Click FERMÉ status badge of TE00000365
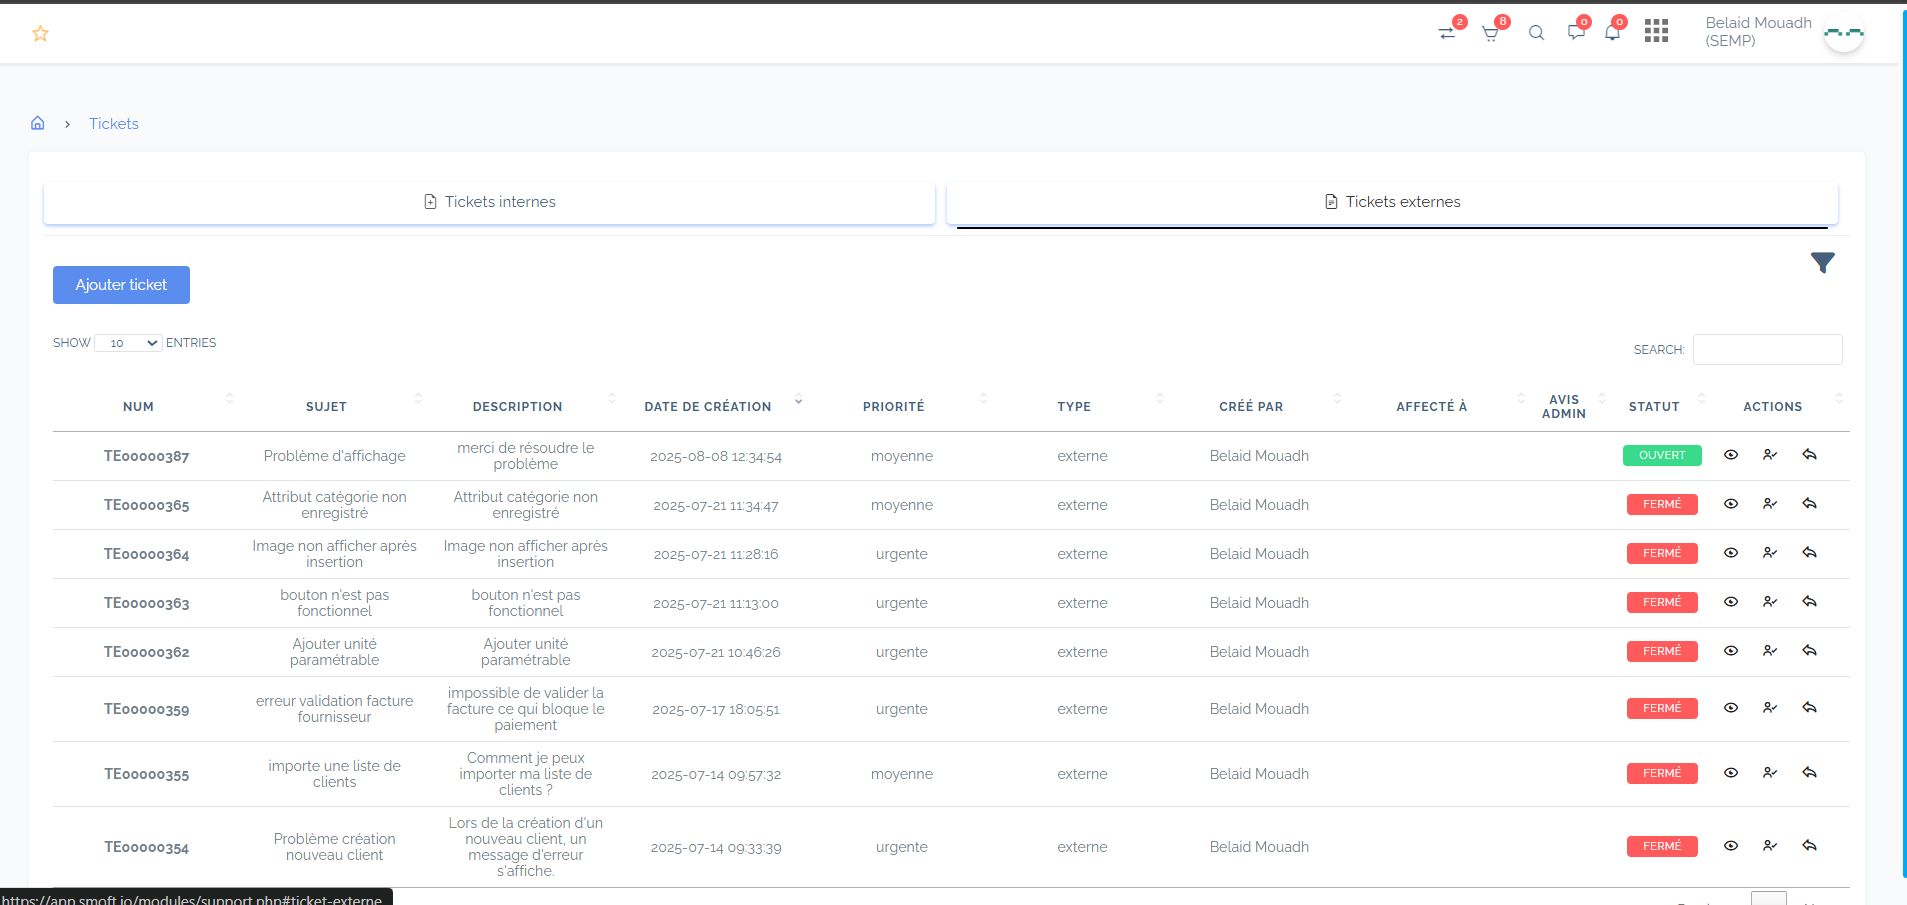The image size is (1907, 905). pyautogui.click(x=1662, y=504)
